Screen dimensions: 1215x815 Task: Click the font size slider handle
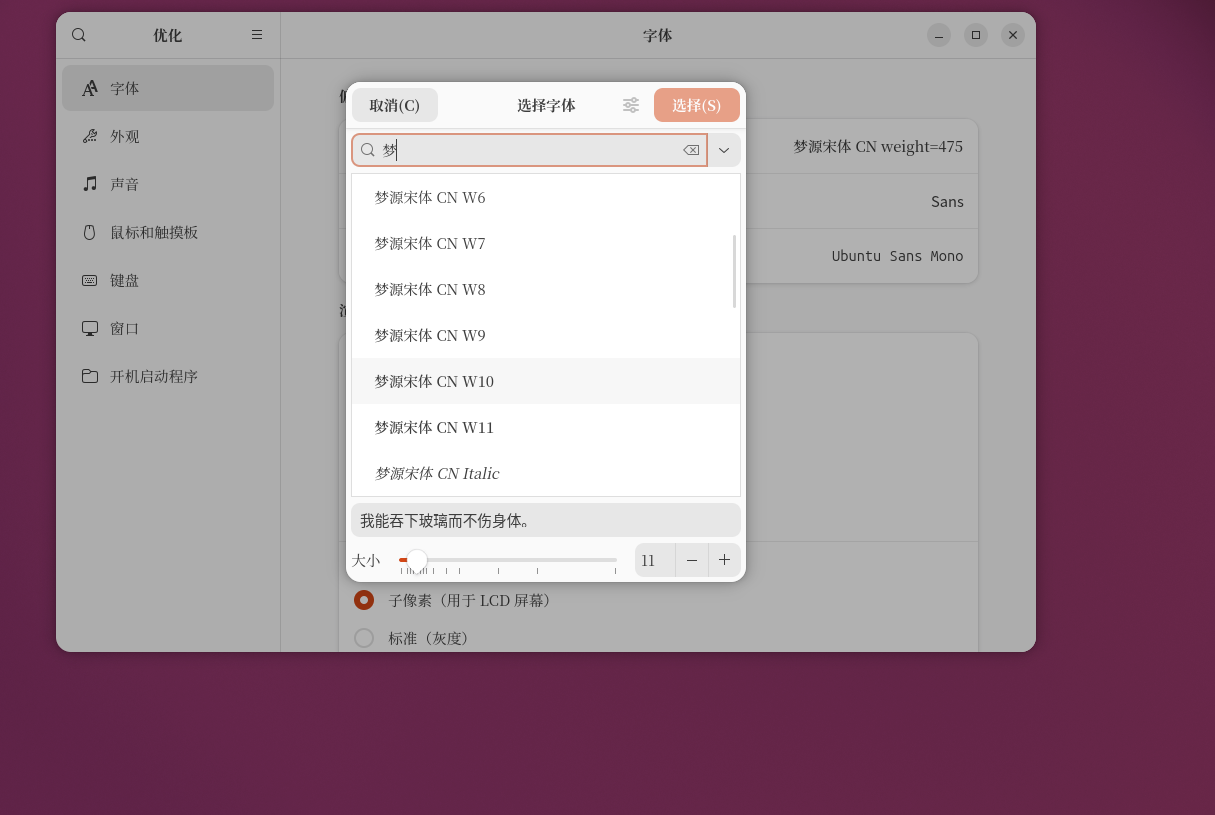417,560
